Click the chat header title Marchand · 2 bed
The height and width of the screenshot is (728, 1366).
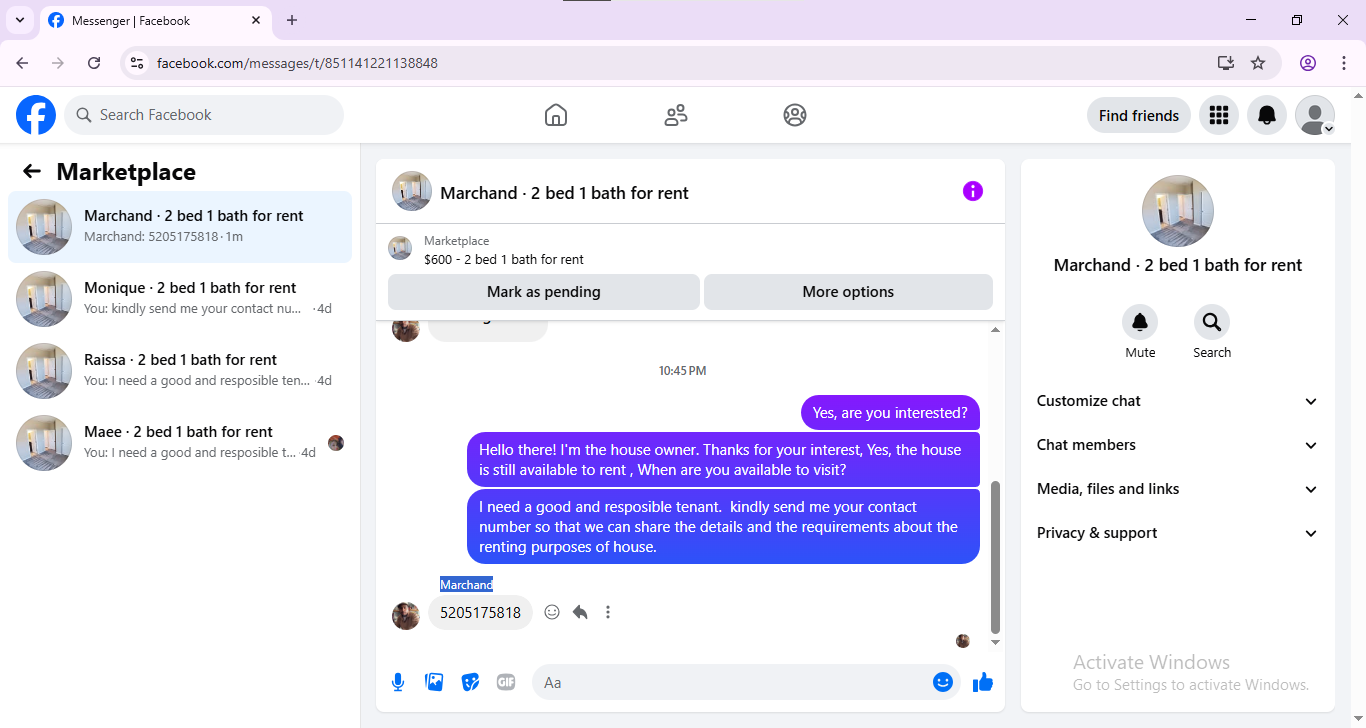tap(564, 193)
